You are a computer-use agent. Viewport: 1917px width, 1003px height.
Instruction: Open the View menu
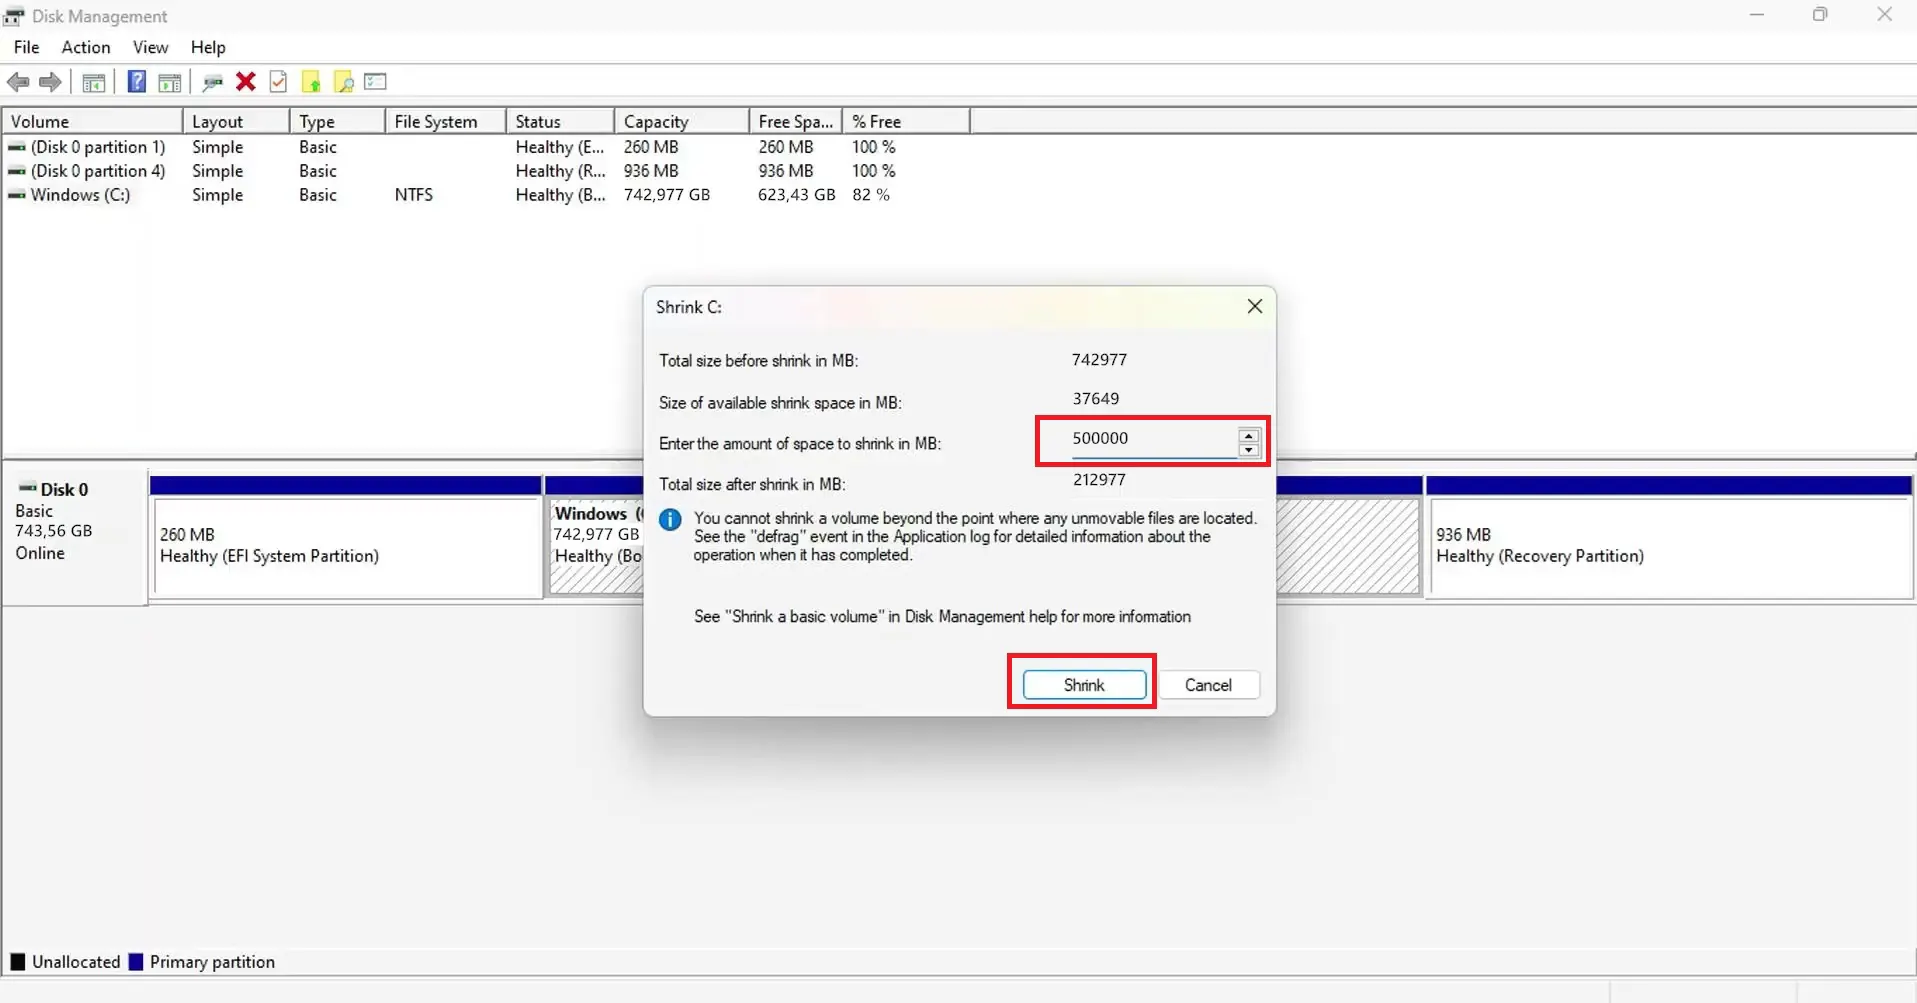pyautogui.click(x=149, y=47)
